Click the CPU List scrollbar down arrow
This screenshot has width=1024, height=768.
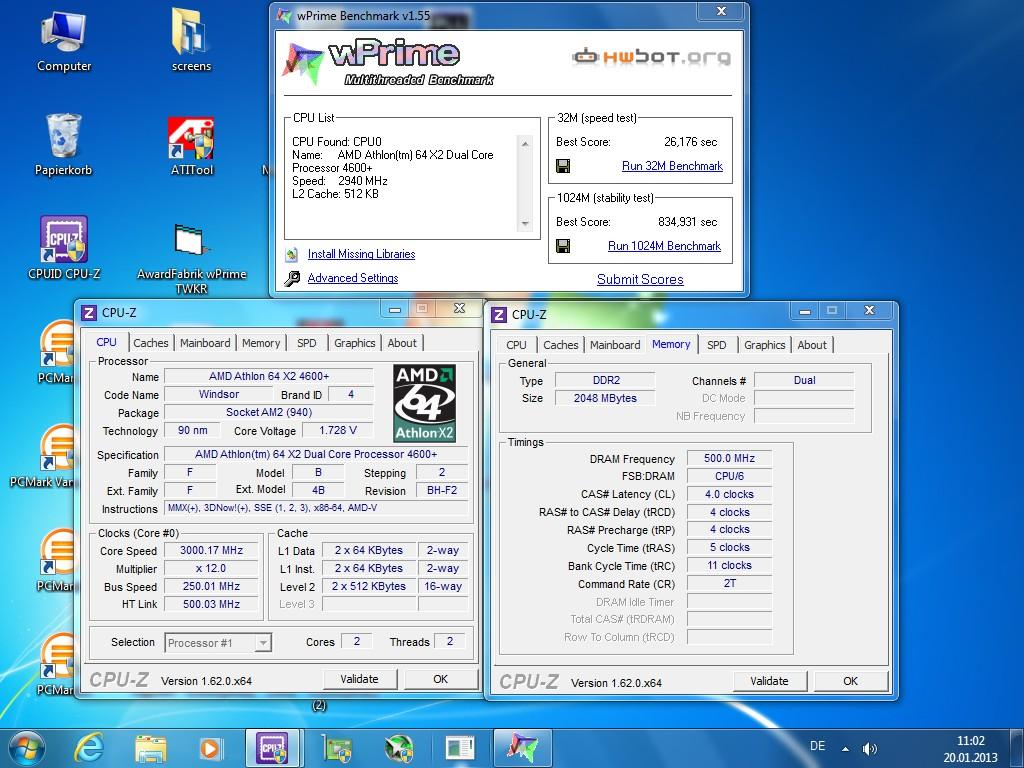pos(525,224)
